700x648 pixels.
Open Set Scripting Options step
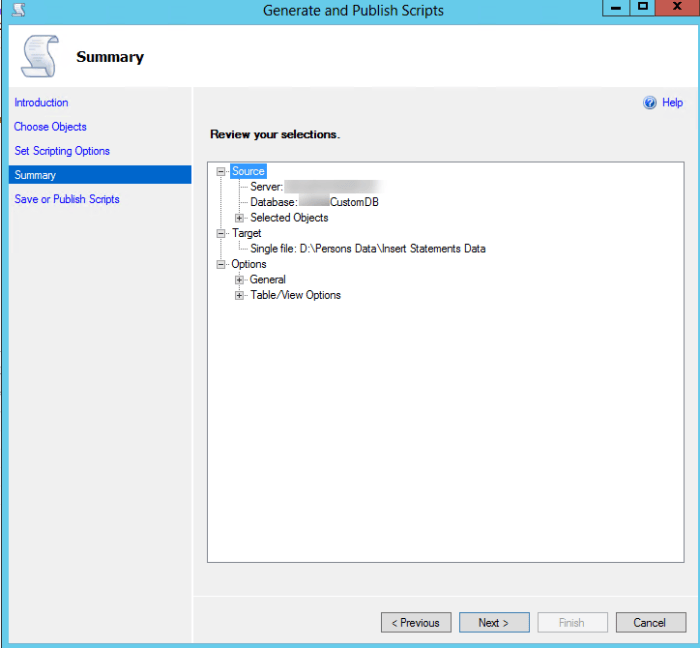pos(62,151)
